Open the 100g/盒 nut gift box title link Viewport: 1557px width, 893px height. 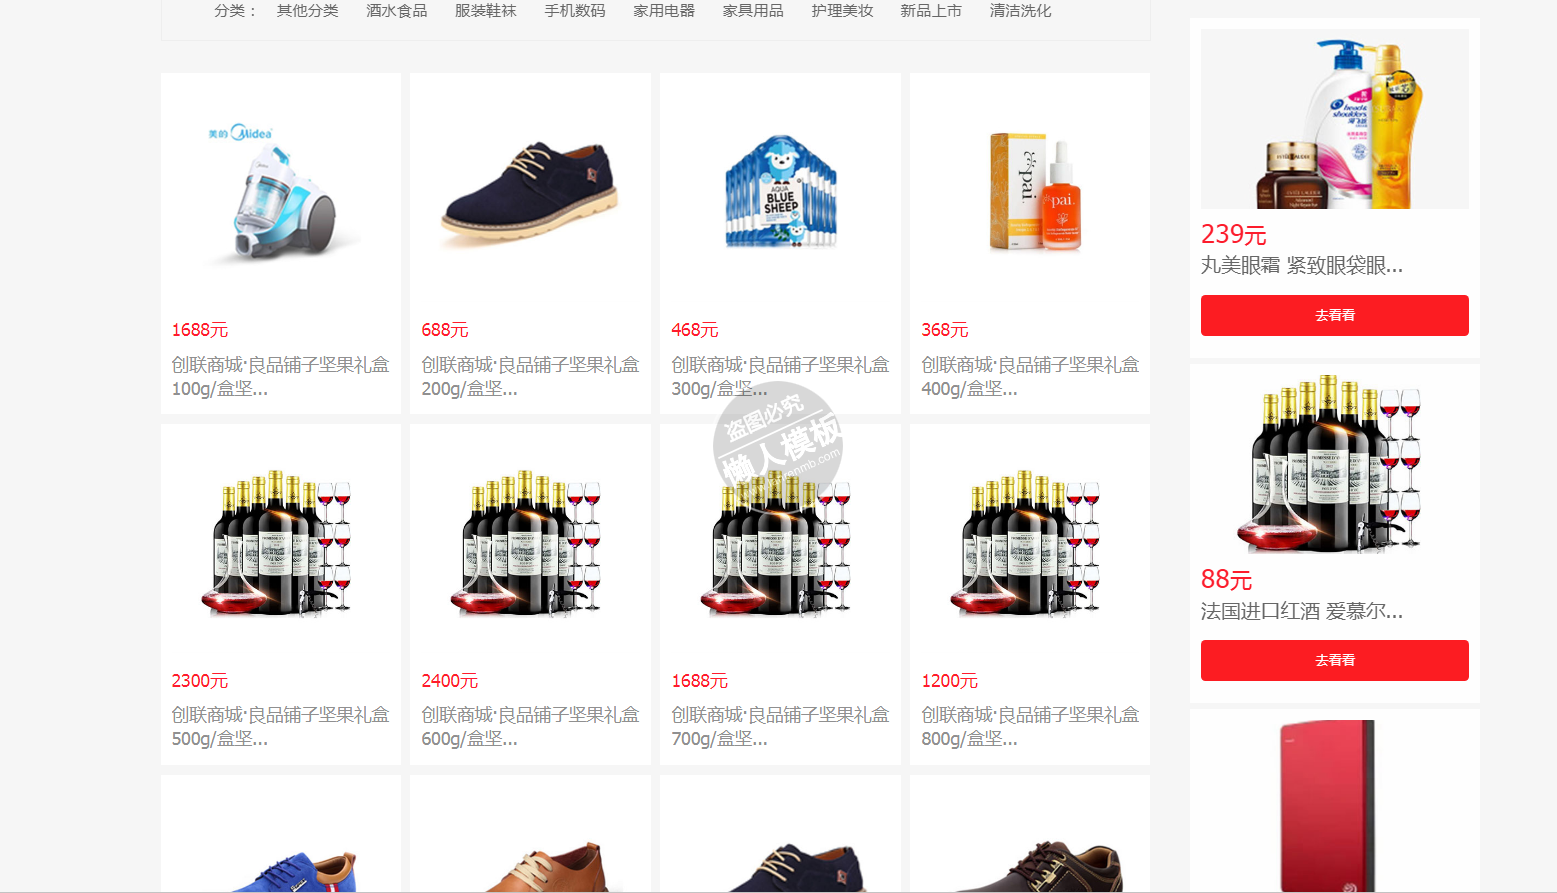point(280,377)
